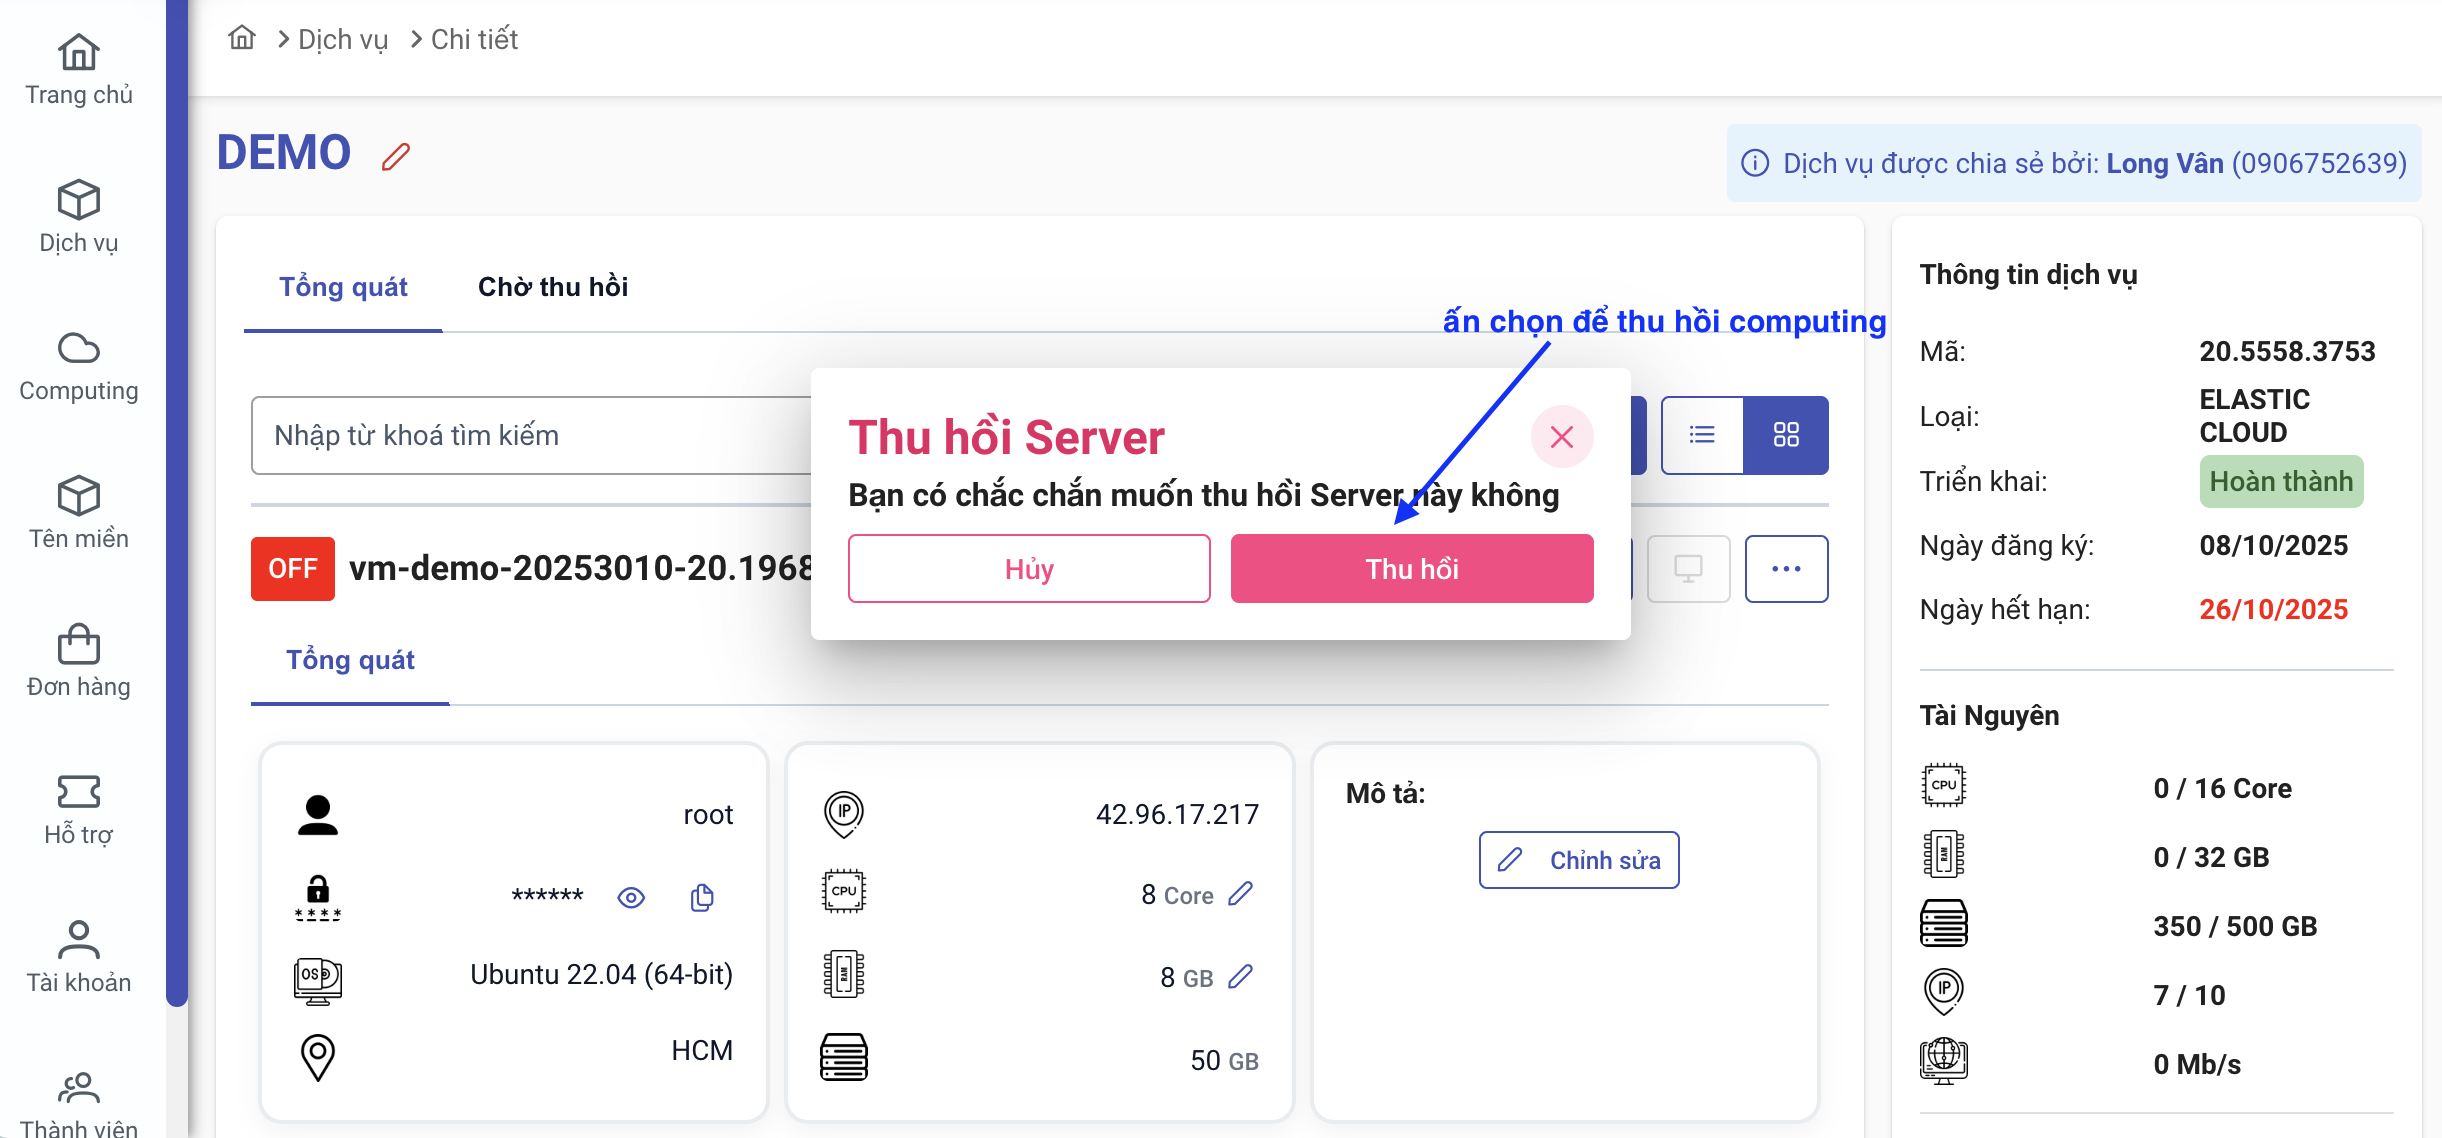Click home icon in breadcrumb
This screenshot has width=2442, height=1138.
[x=242, y=39]
